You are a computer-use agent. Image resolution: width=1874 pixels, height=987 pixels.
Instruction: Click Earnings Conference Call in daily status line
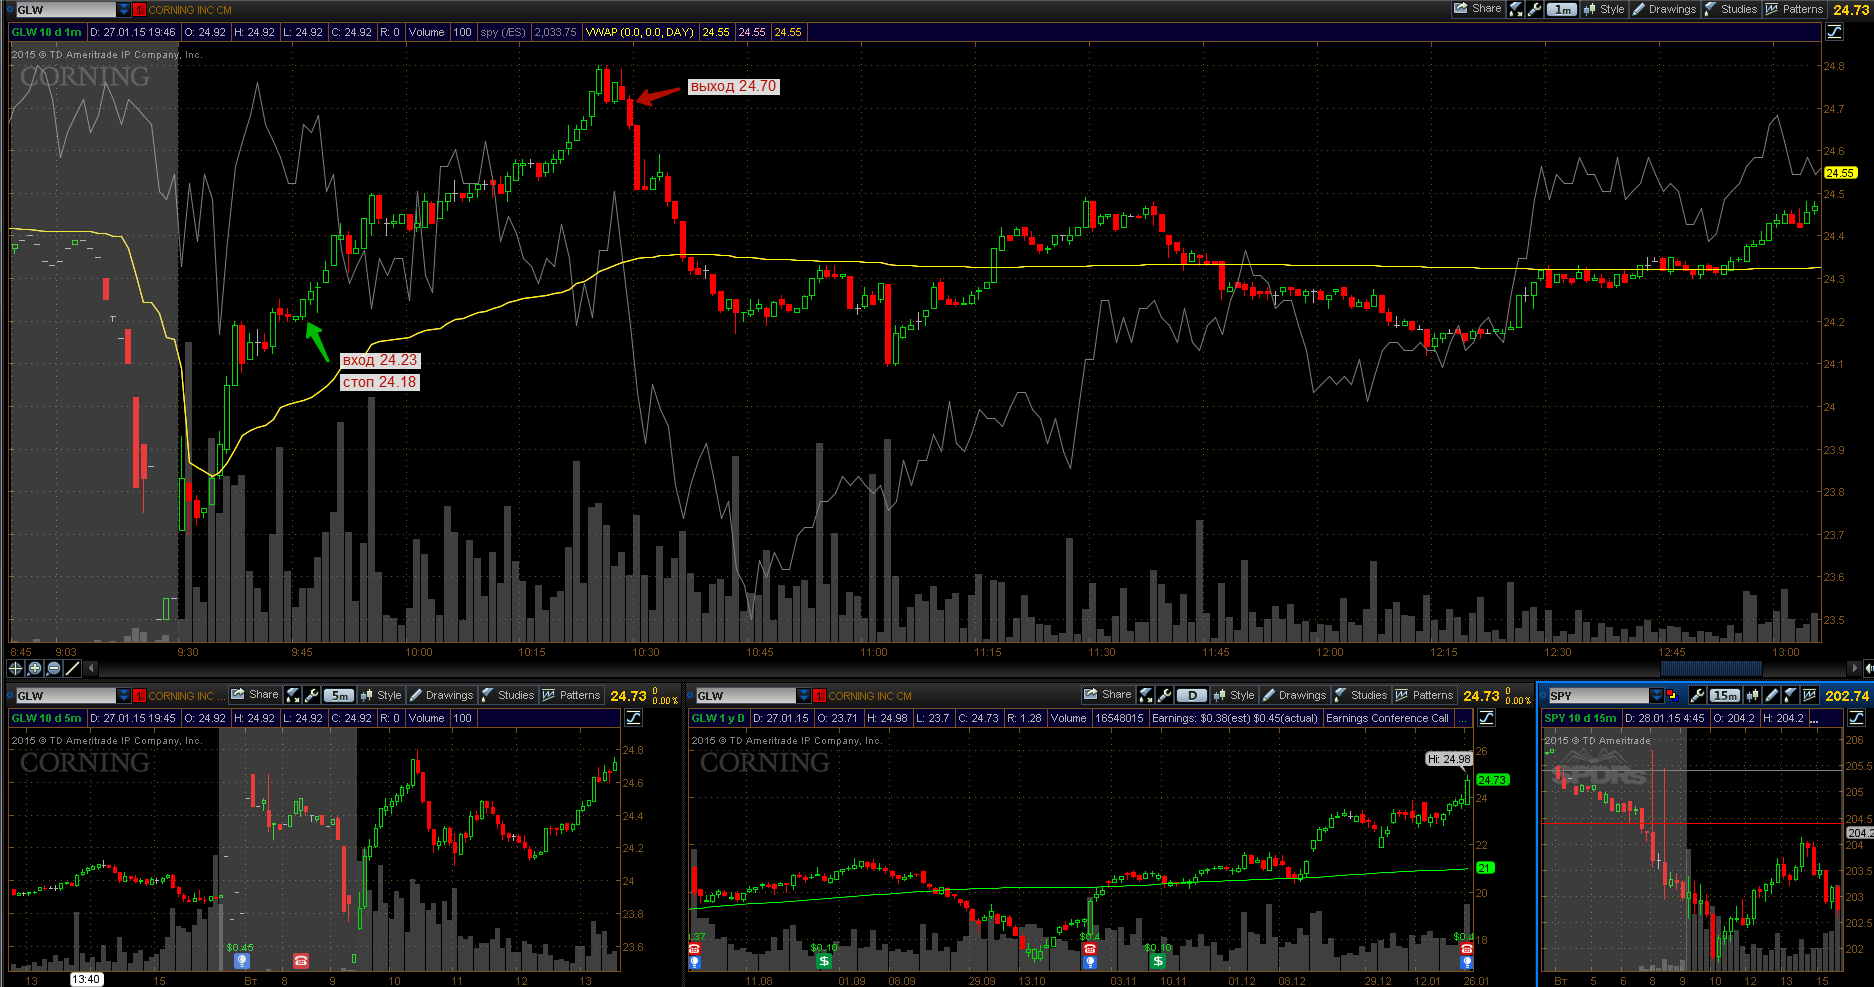(x=1387, y=718)
